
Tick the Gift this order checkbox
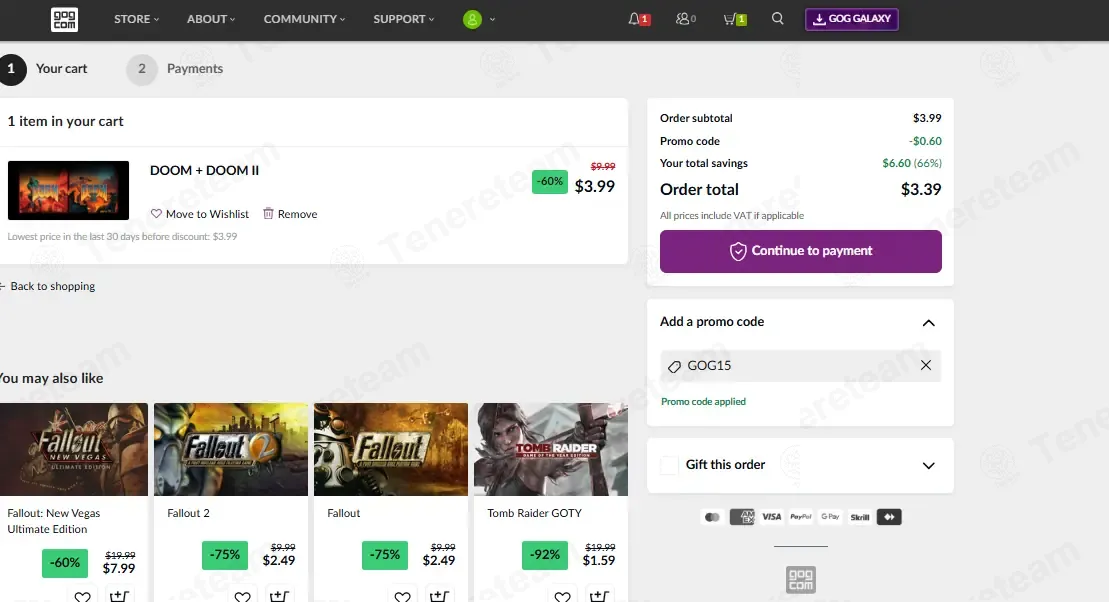click(669, 465)
